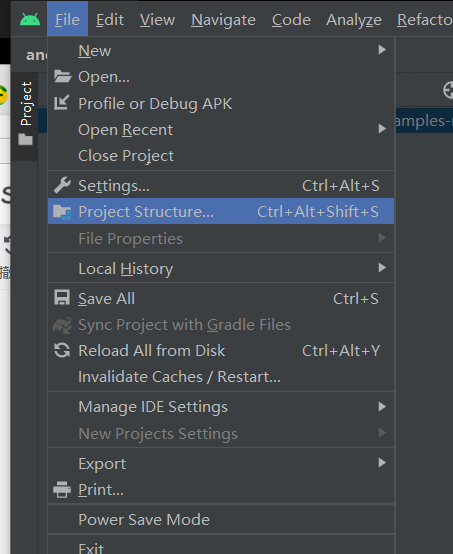Expand the Local History submenu arrow

382,267
